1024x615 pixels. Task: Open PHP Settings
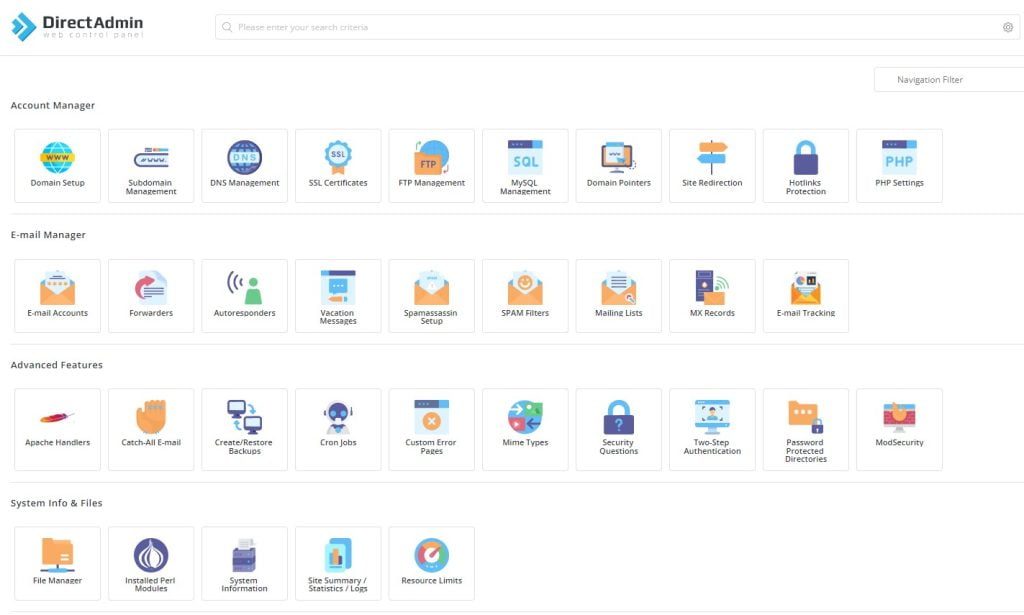pos(898,164)
